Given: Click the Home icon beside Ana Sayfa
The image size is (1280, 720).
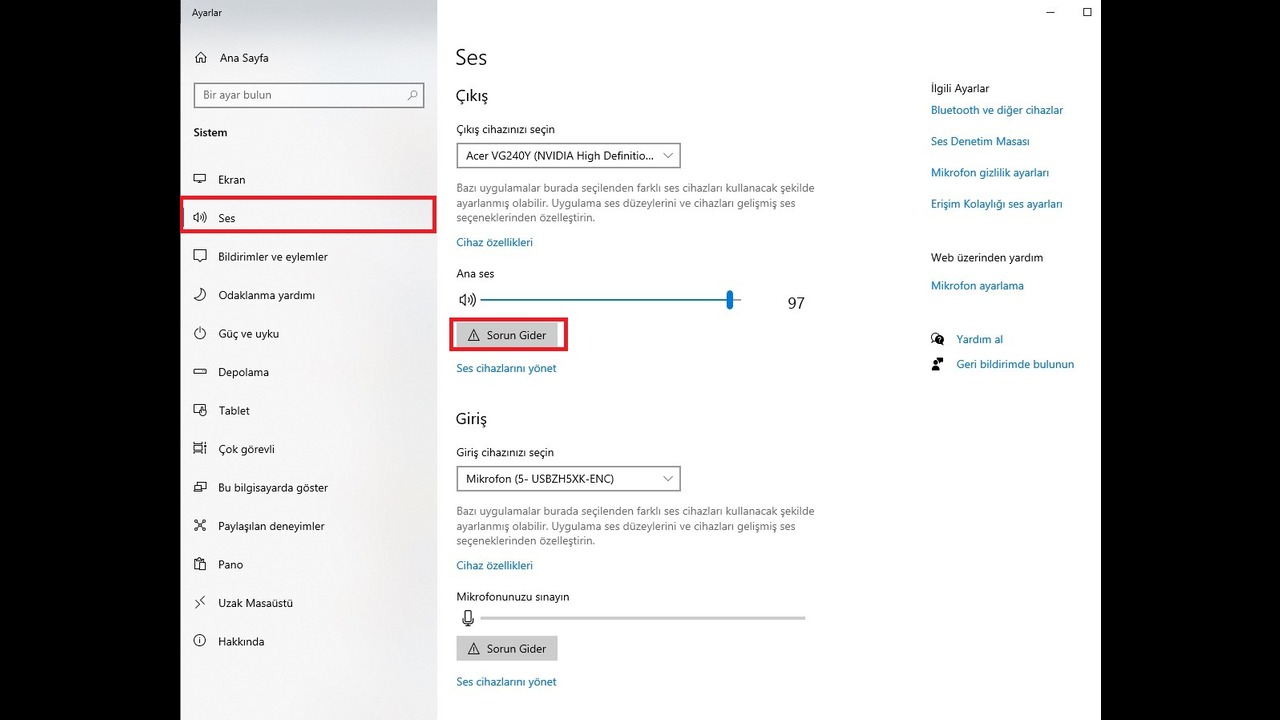Looking at the screenshot, I should pos(200,58).
